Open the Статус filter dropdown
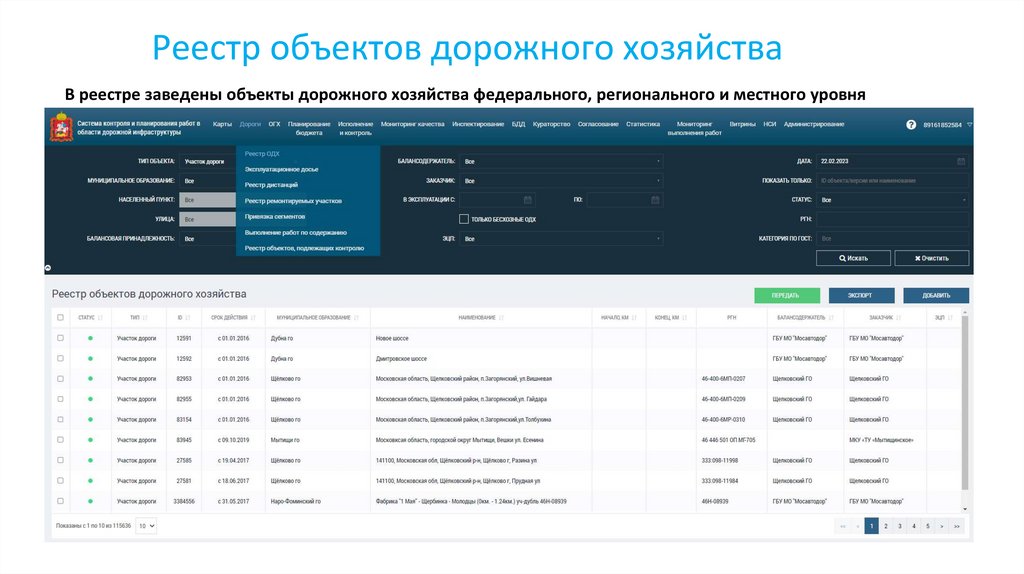Image resolution: width=1024 pixels, height=574 pixels. (x=892, y=200)
